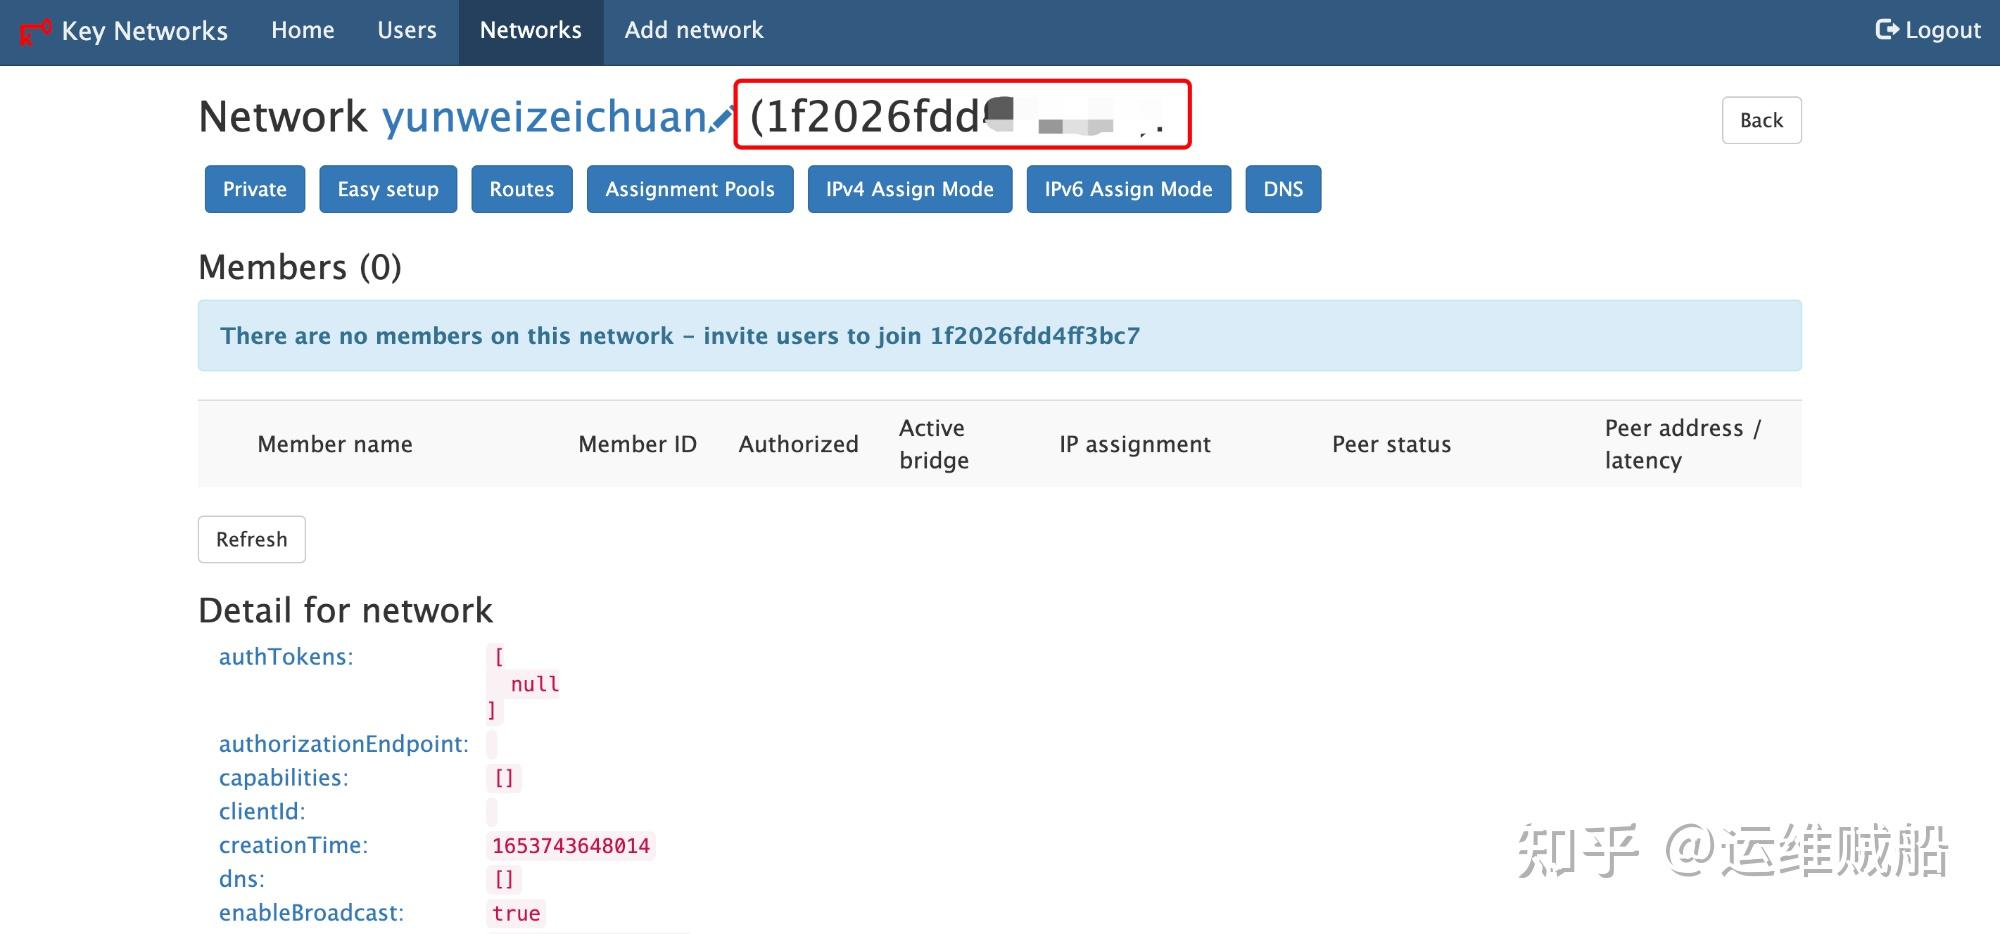Click the enableBroadcast value true
The height and width of the screenshot is (934, 2000).
(516, 913)
